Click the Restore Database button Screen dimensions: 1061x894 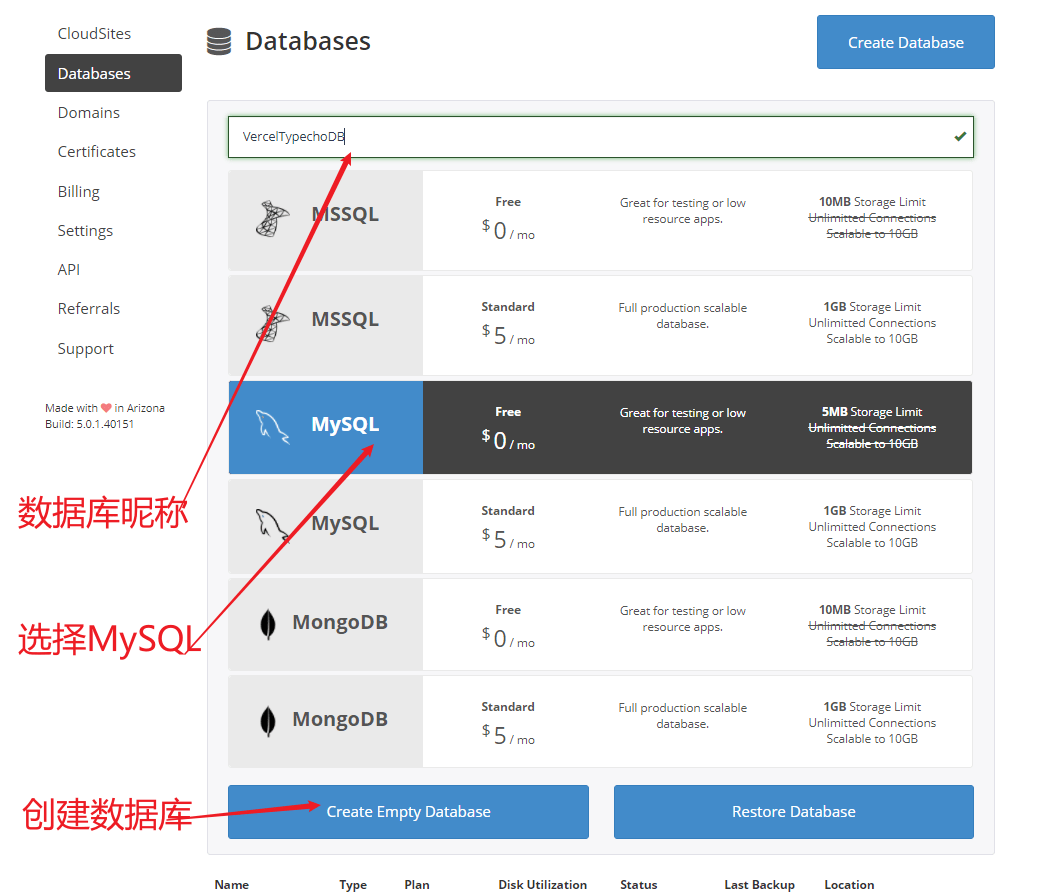point(793,812)
